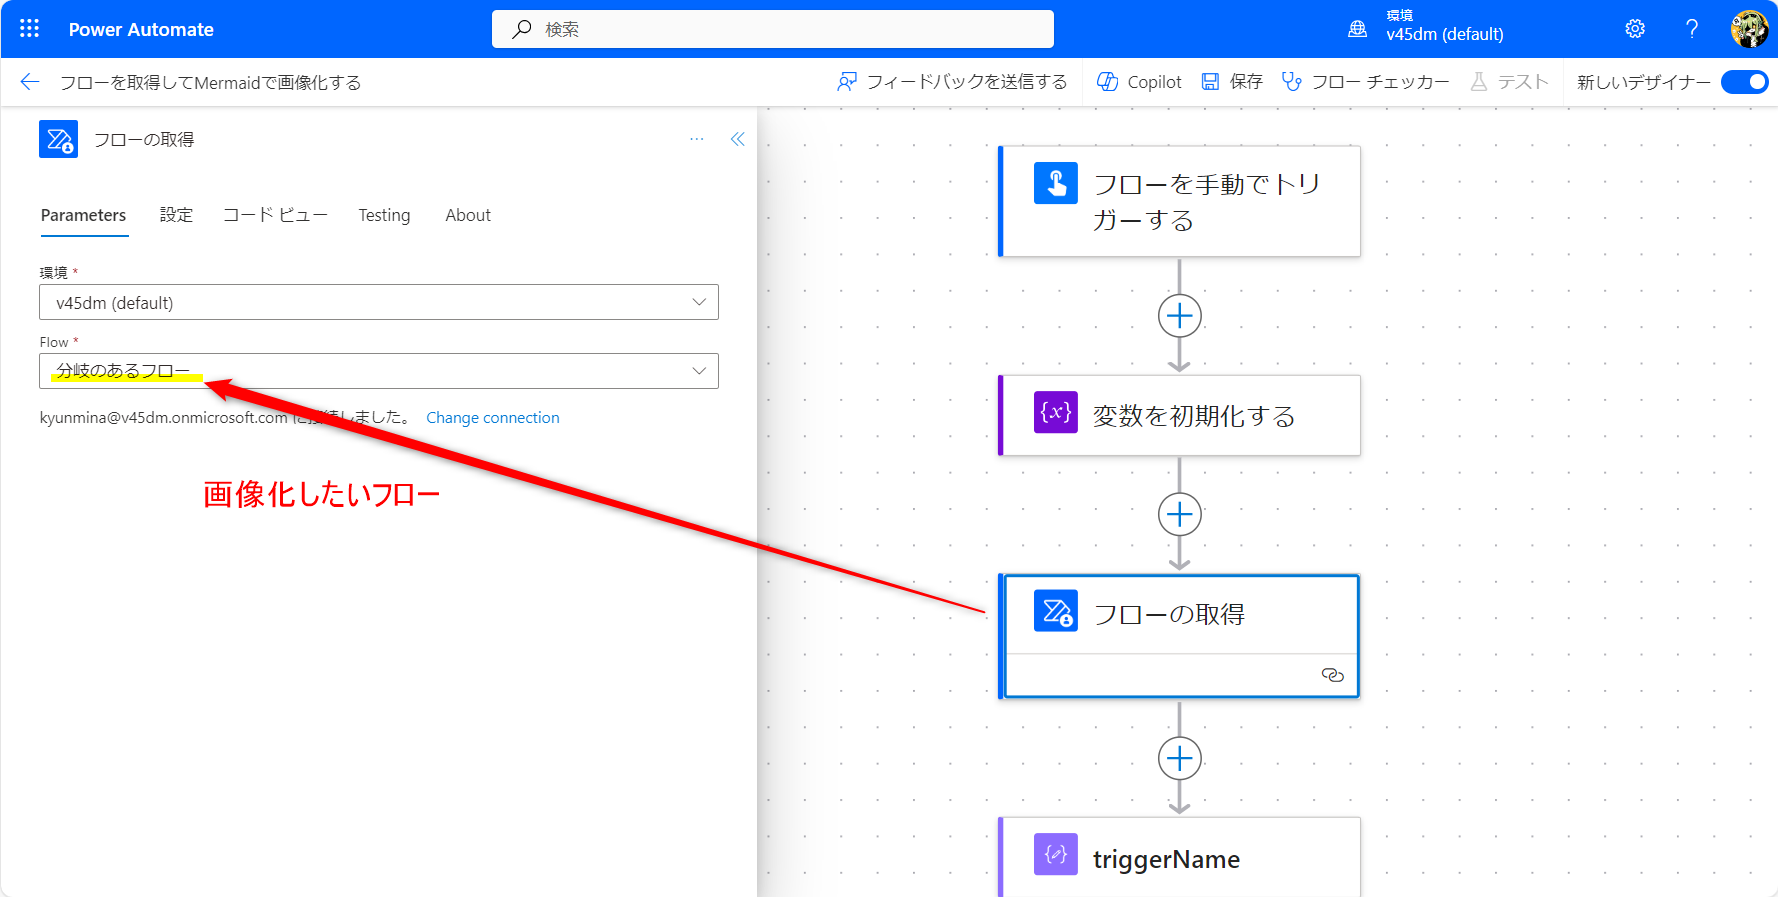Click the フローの取得 icon in panel header

point(58,139)
